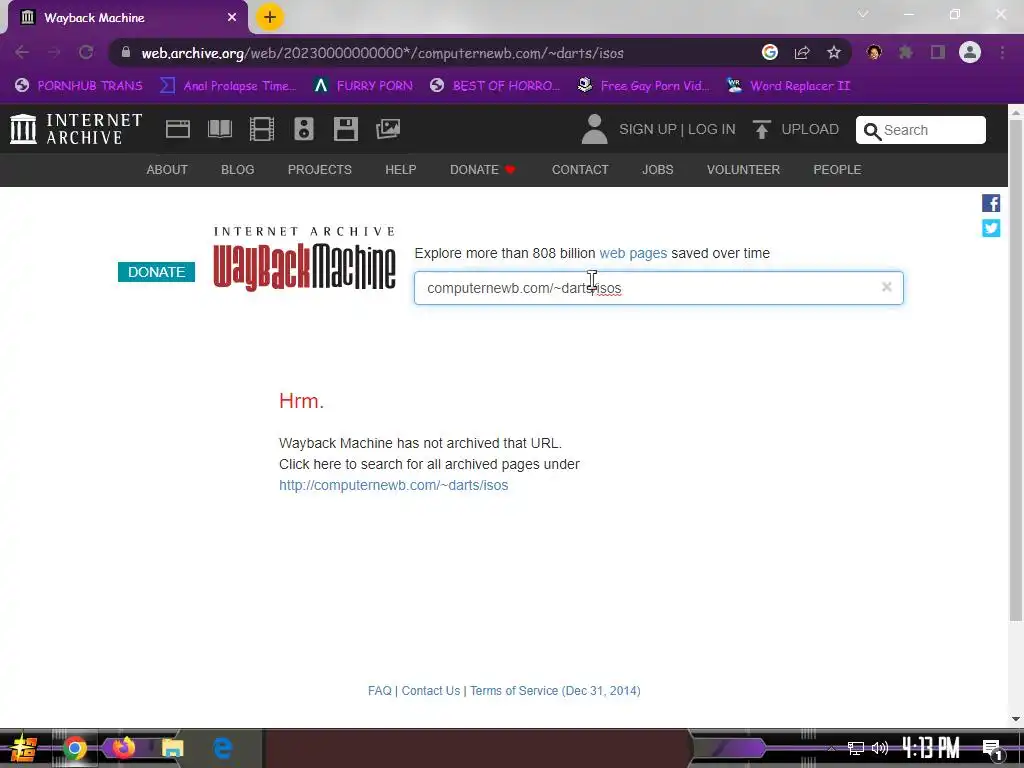Click the taskbar clock showing 4:13 PM
This screenshot has height=768, width=1024.
pos(931,748)
